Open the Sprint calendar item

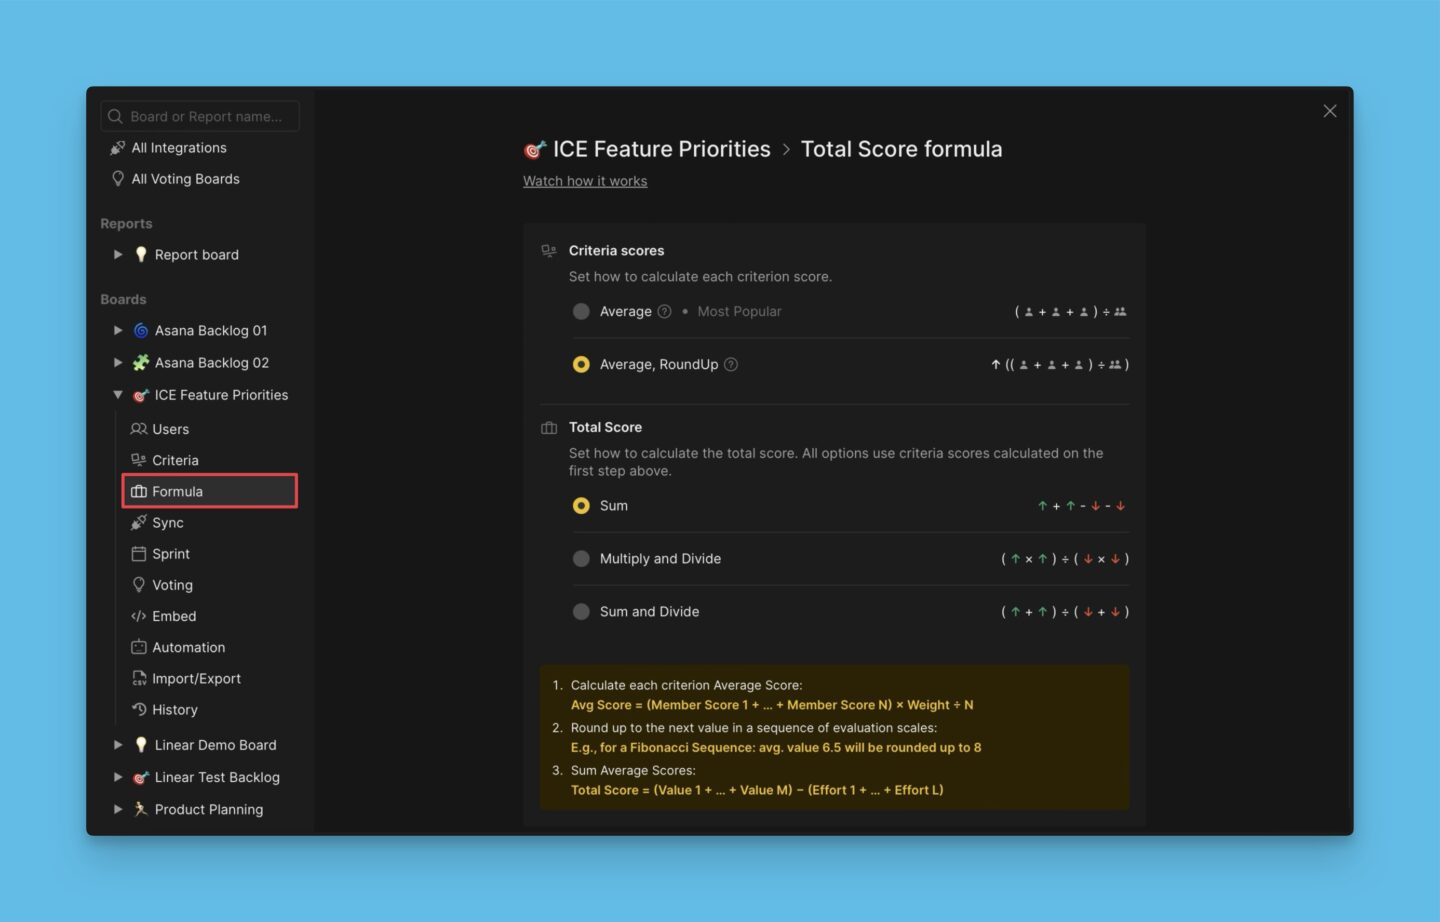click(170, 554)
